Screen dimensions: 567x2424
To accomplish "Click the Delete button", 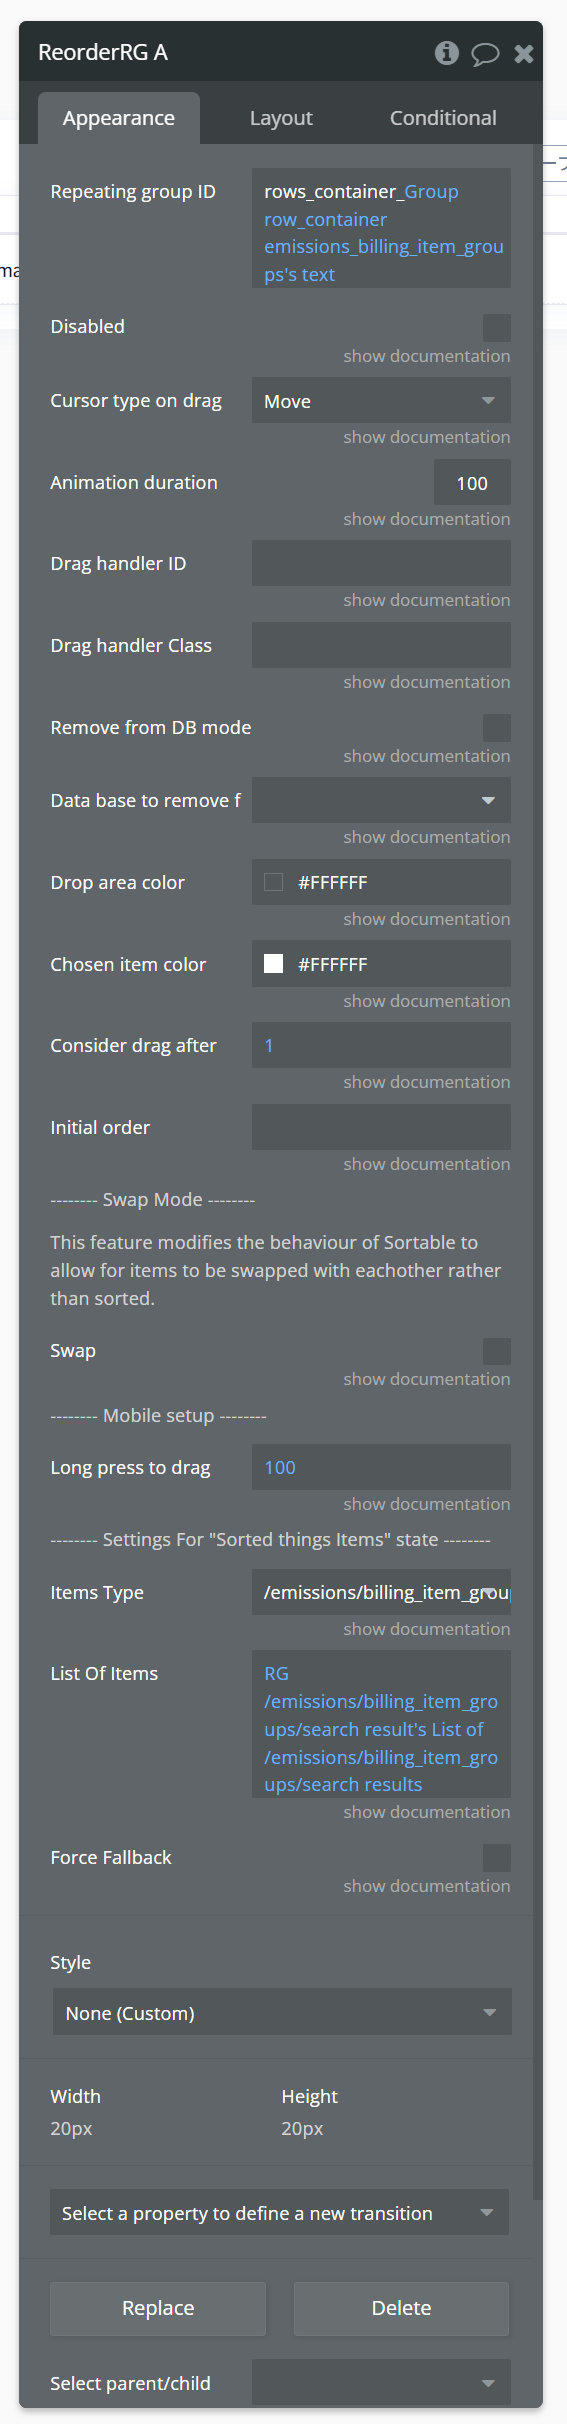I will (x=401, y=2308).
